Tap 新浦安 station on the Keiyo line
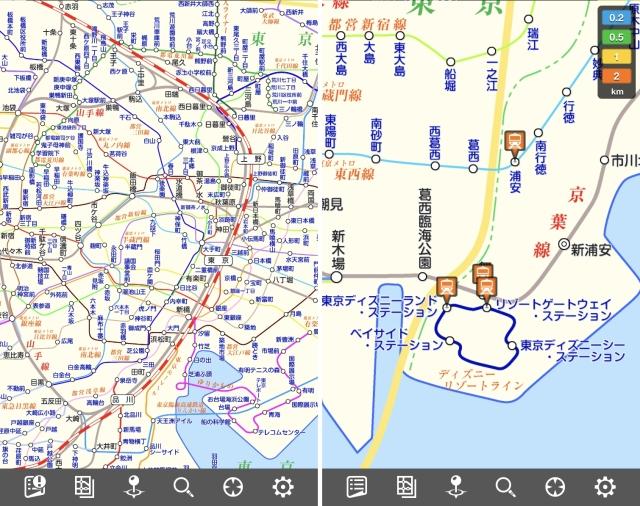 coord(591,250)
